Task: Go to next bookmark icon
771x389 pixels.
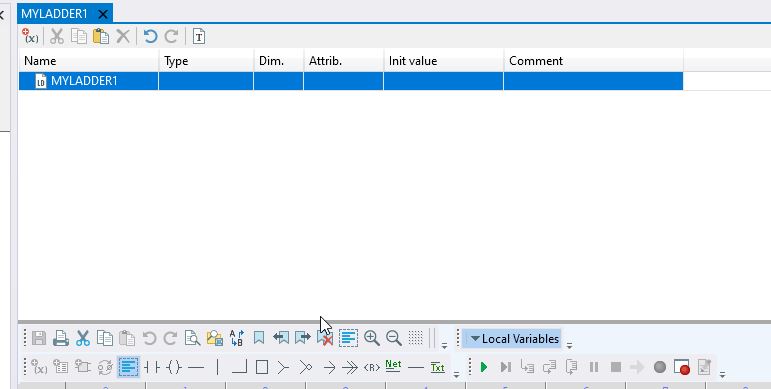Action: 303,337
